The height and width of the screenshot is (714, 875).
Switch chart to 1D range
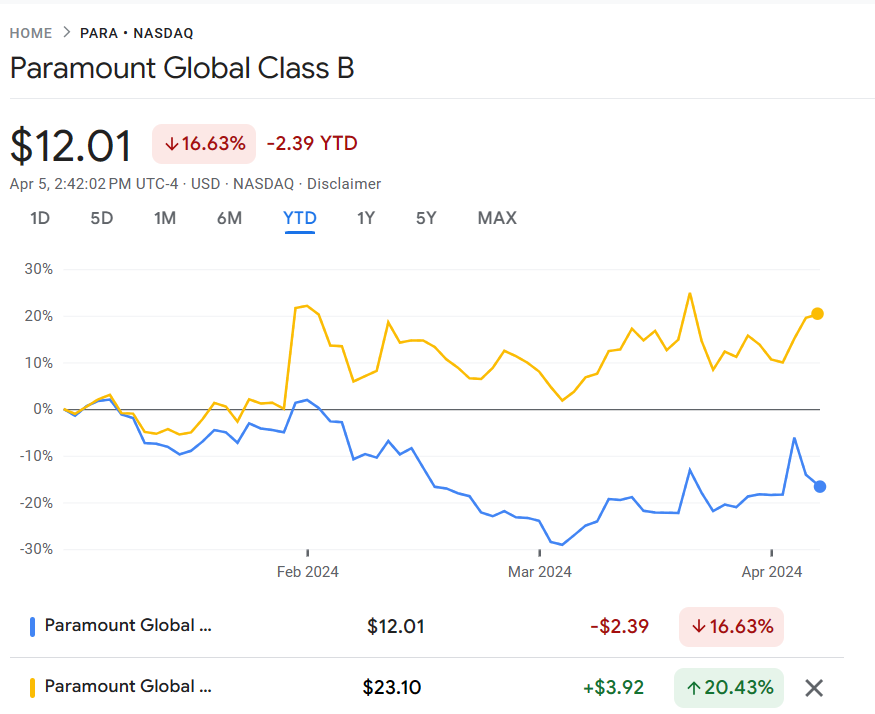(x=40, y=218)
